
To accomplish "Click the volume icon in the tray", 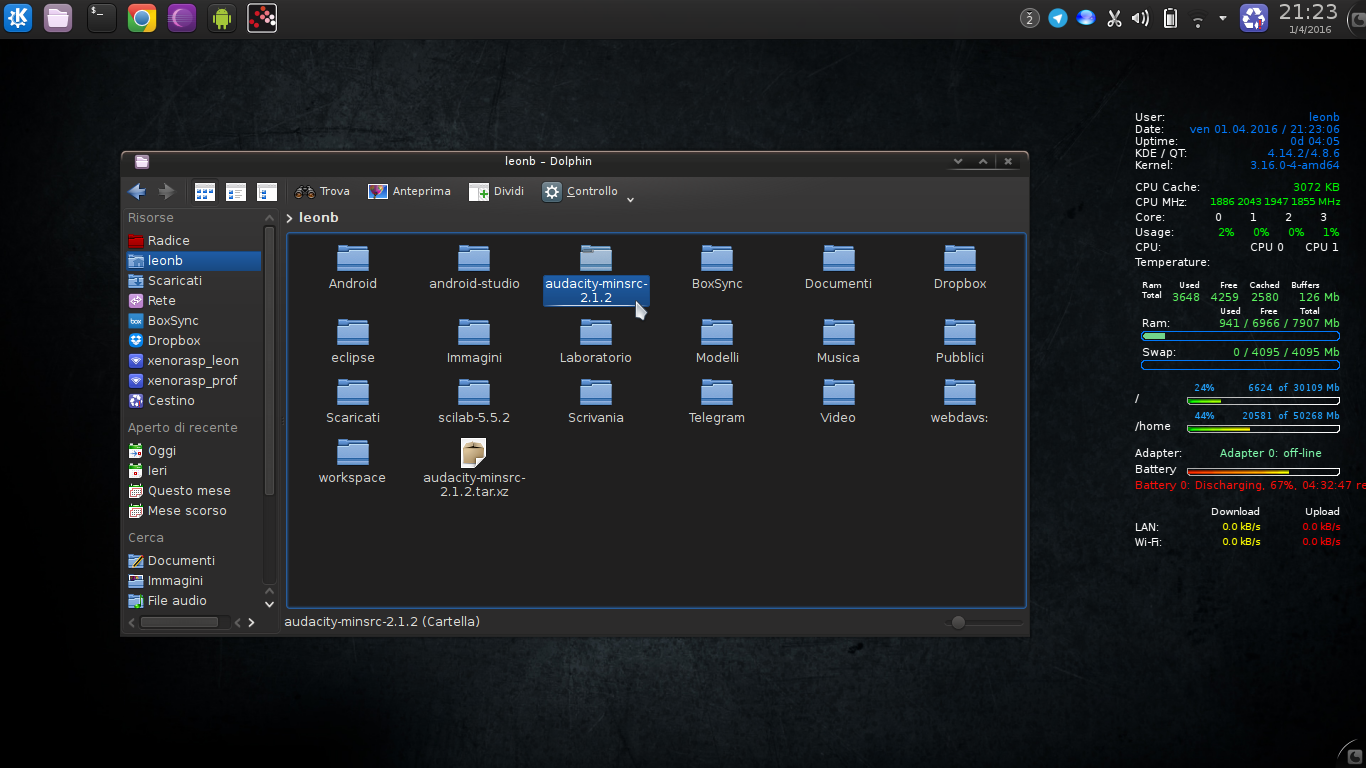I will [x=1140, y=17].
